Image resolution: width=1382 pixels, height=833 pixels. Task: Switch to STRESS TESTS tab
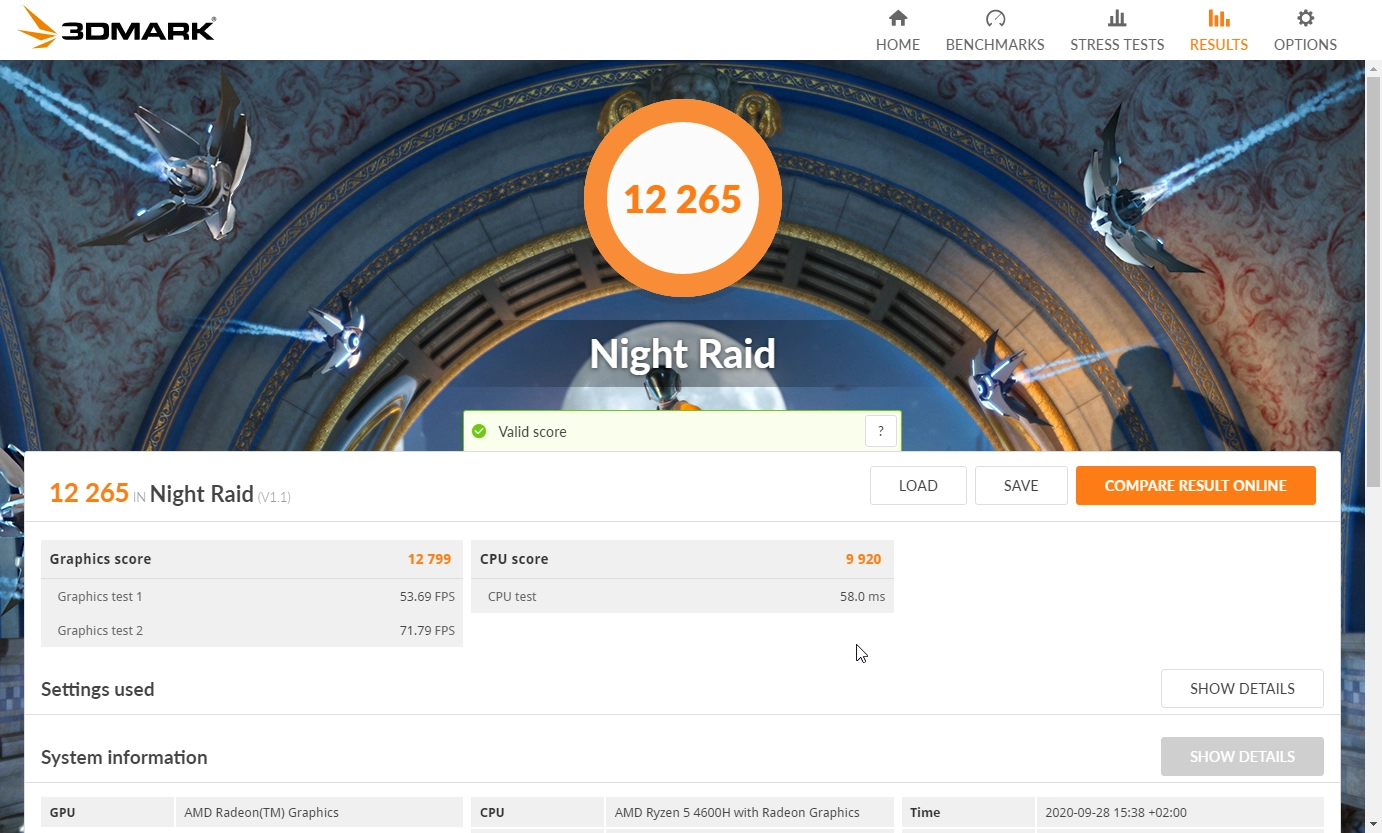1117,44
